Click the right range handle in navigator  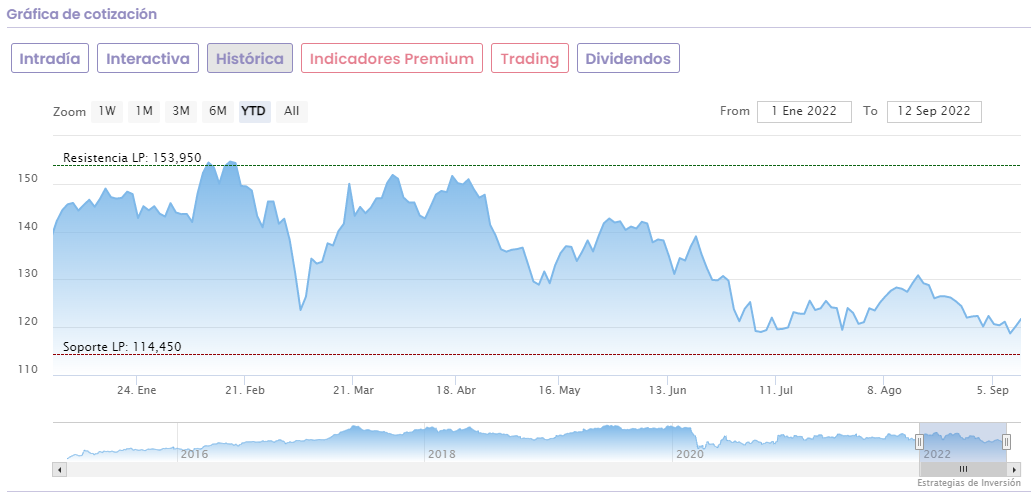click(x=1007, y=442)
